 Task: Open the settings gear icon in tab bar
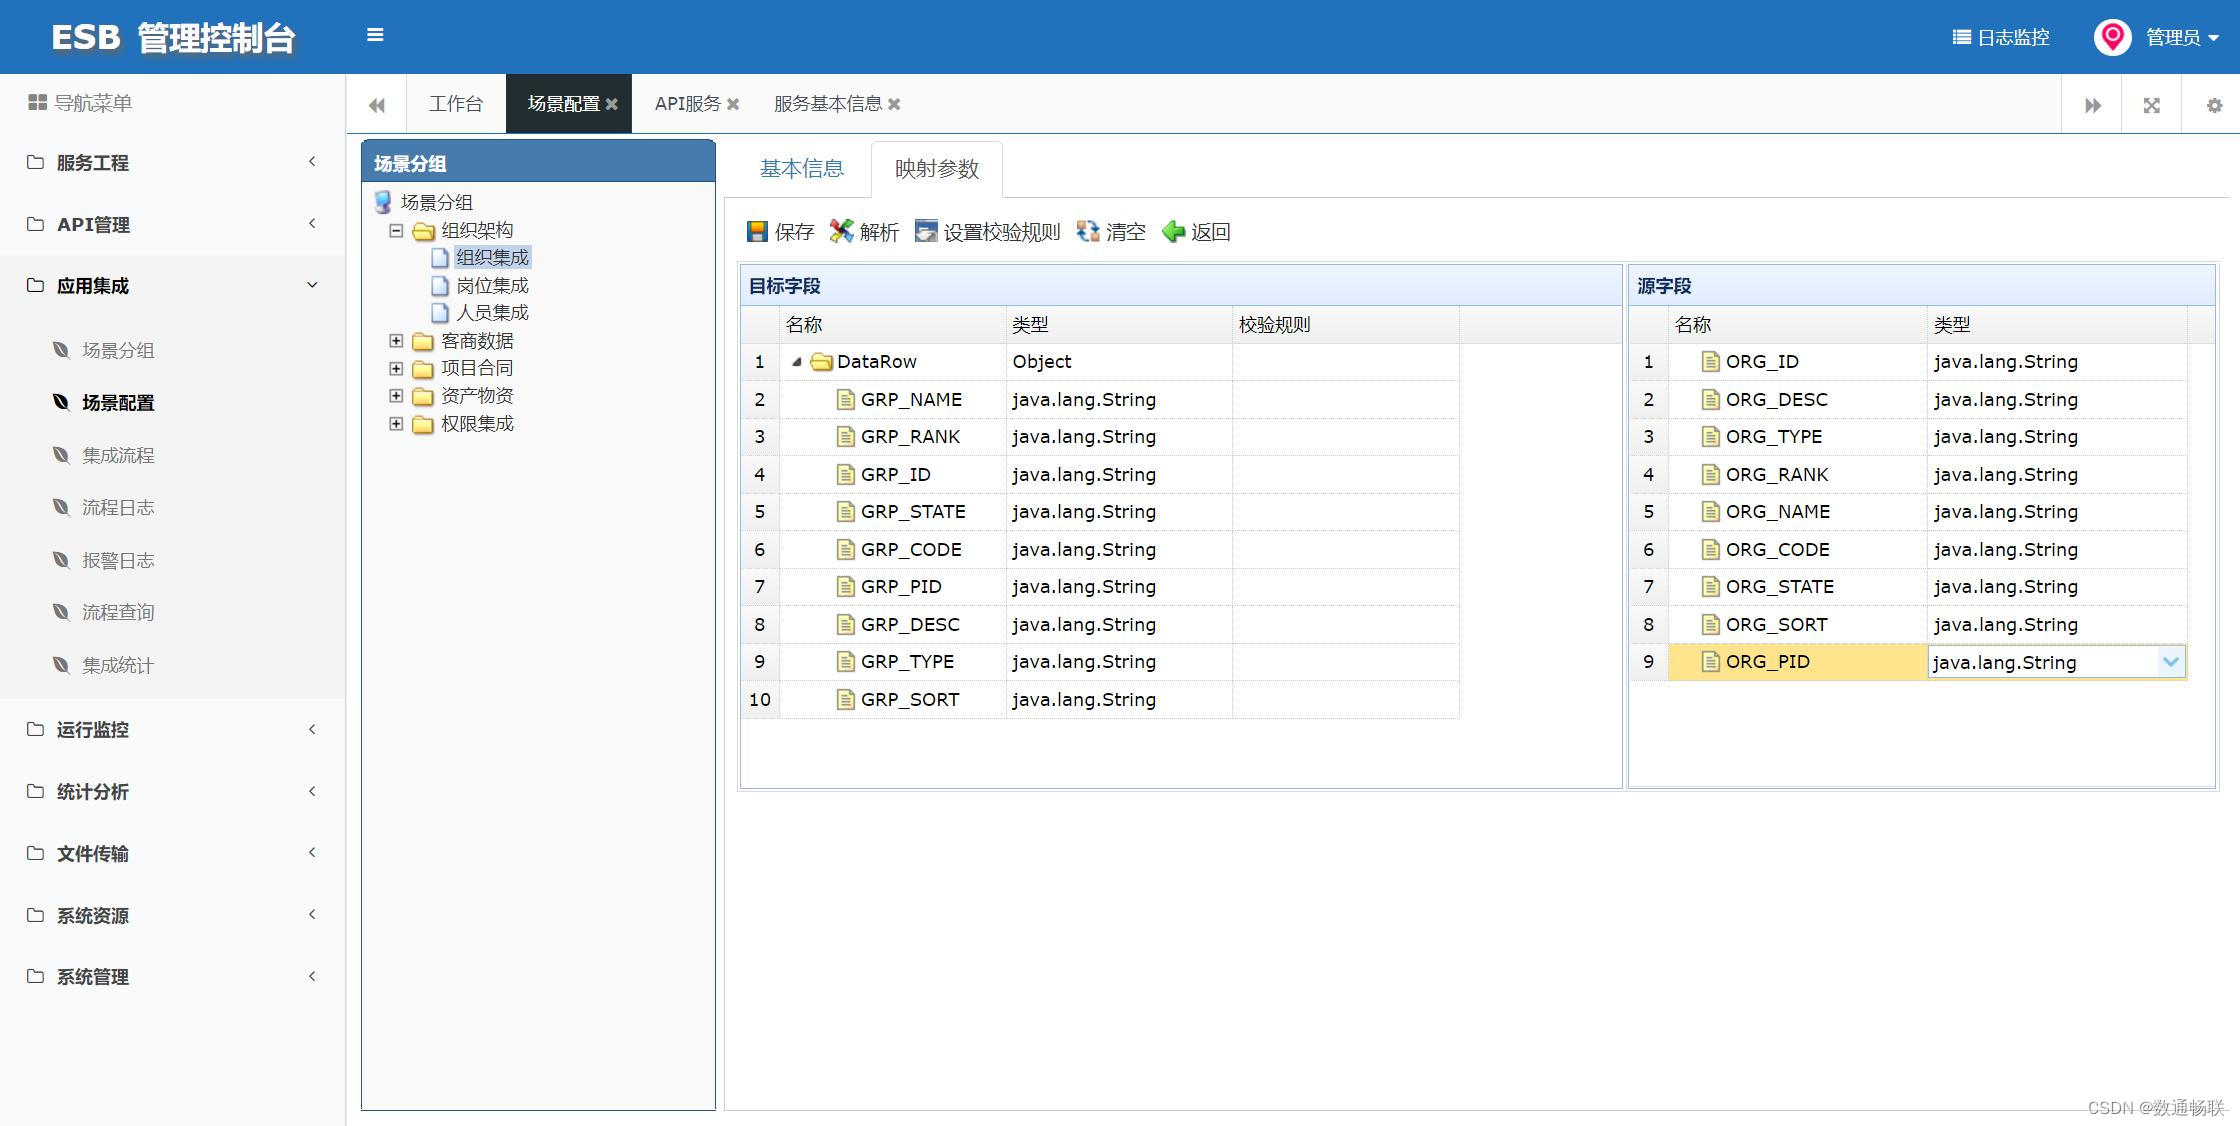pyautogui.click(x=2214, y=105)
